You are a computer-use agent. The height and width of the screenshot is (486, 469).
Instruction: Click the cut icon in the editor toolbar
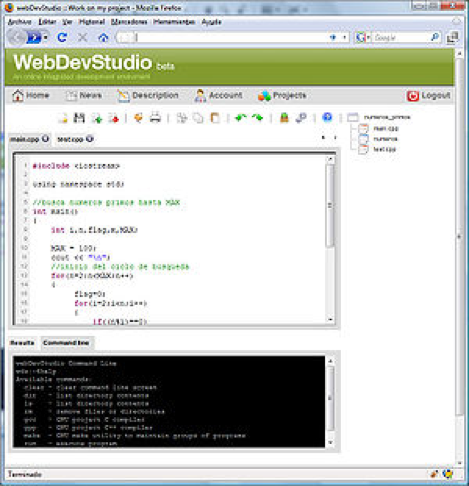coord(181,118)
